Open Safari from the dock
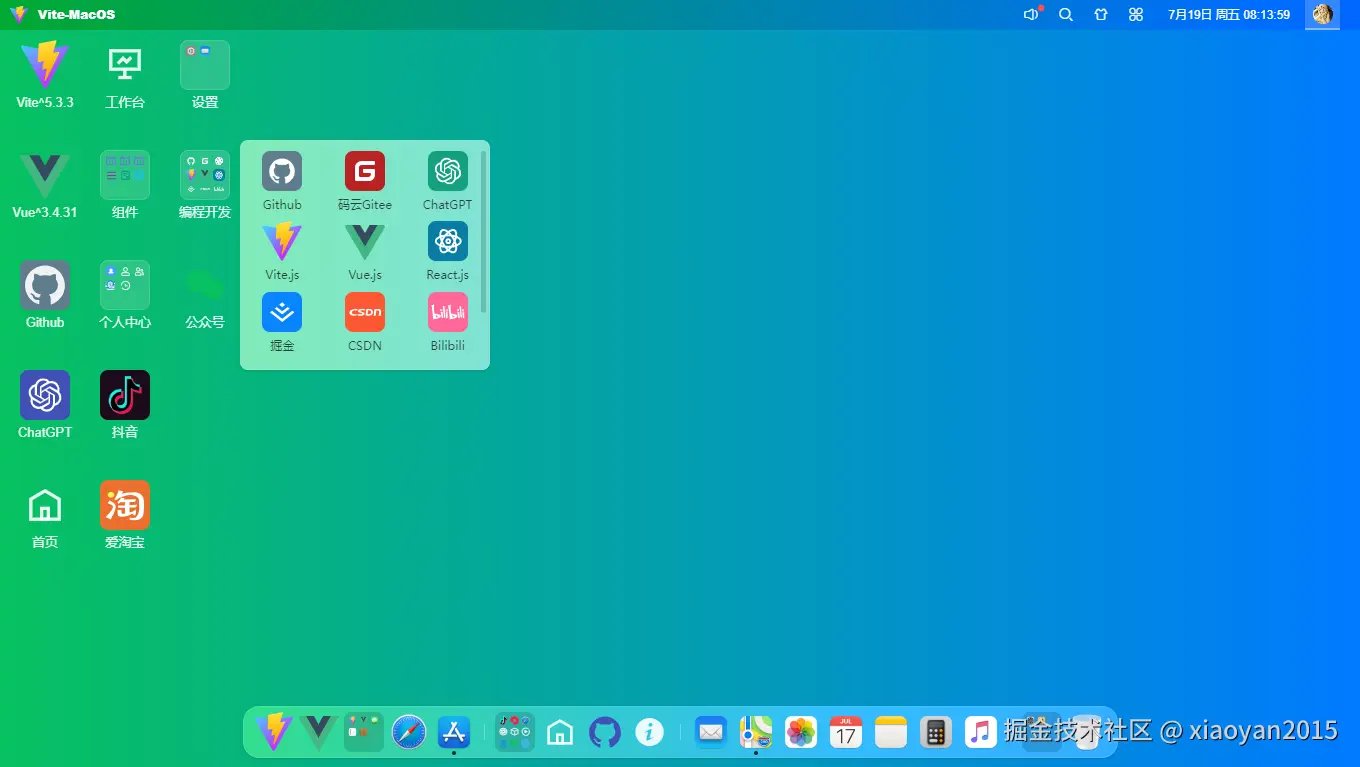The width and height of the screenshot is (1360, 767). [x=409, y=732]
